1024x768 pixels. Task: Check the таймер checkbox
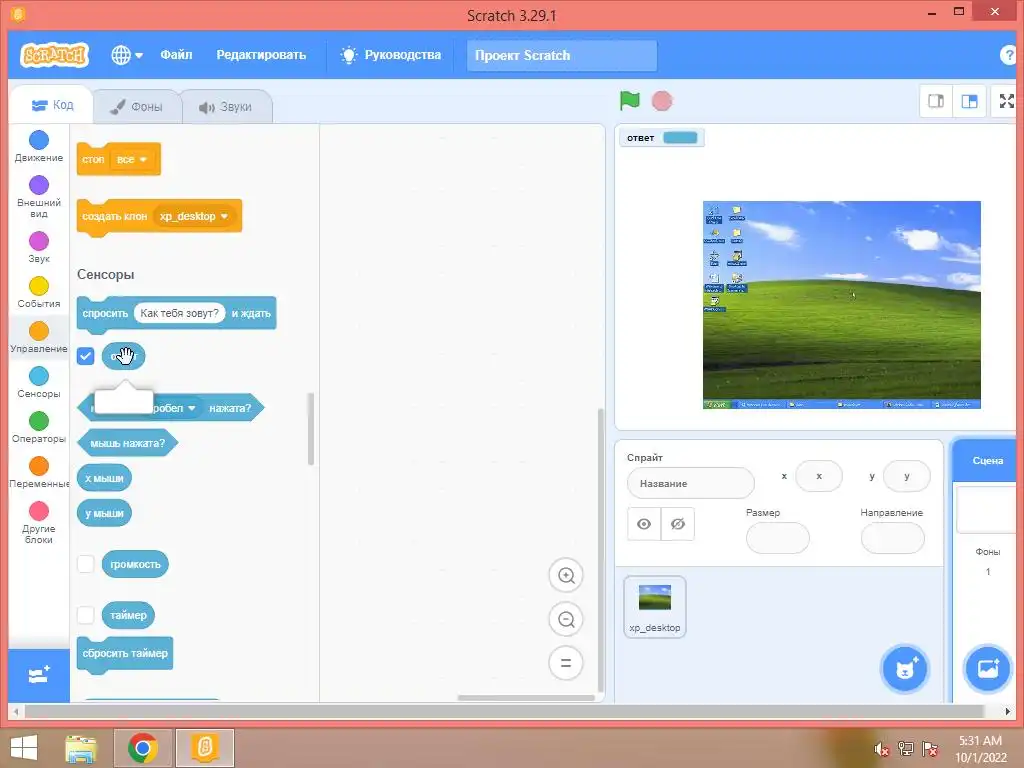point(86,615)
